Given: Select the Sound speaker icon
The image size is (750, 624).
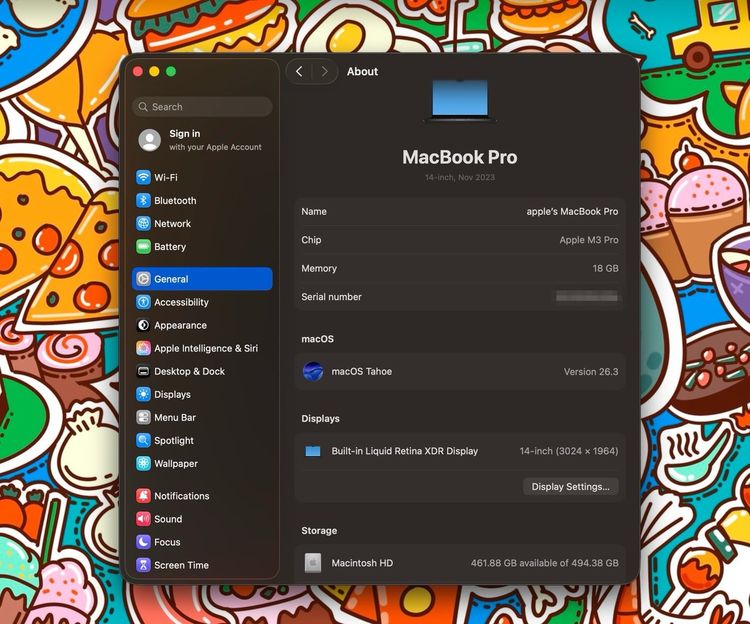Looking at the screenshot, I should click(143, 519).
